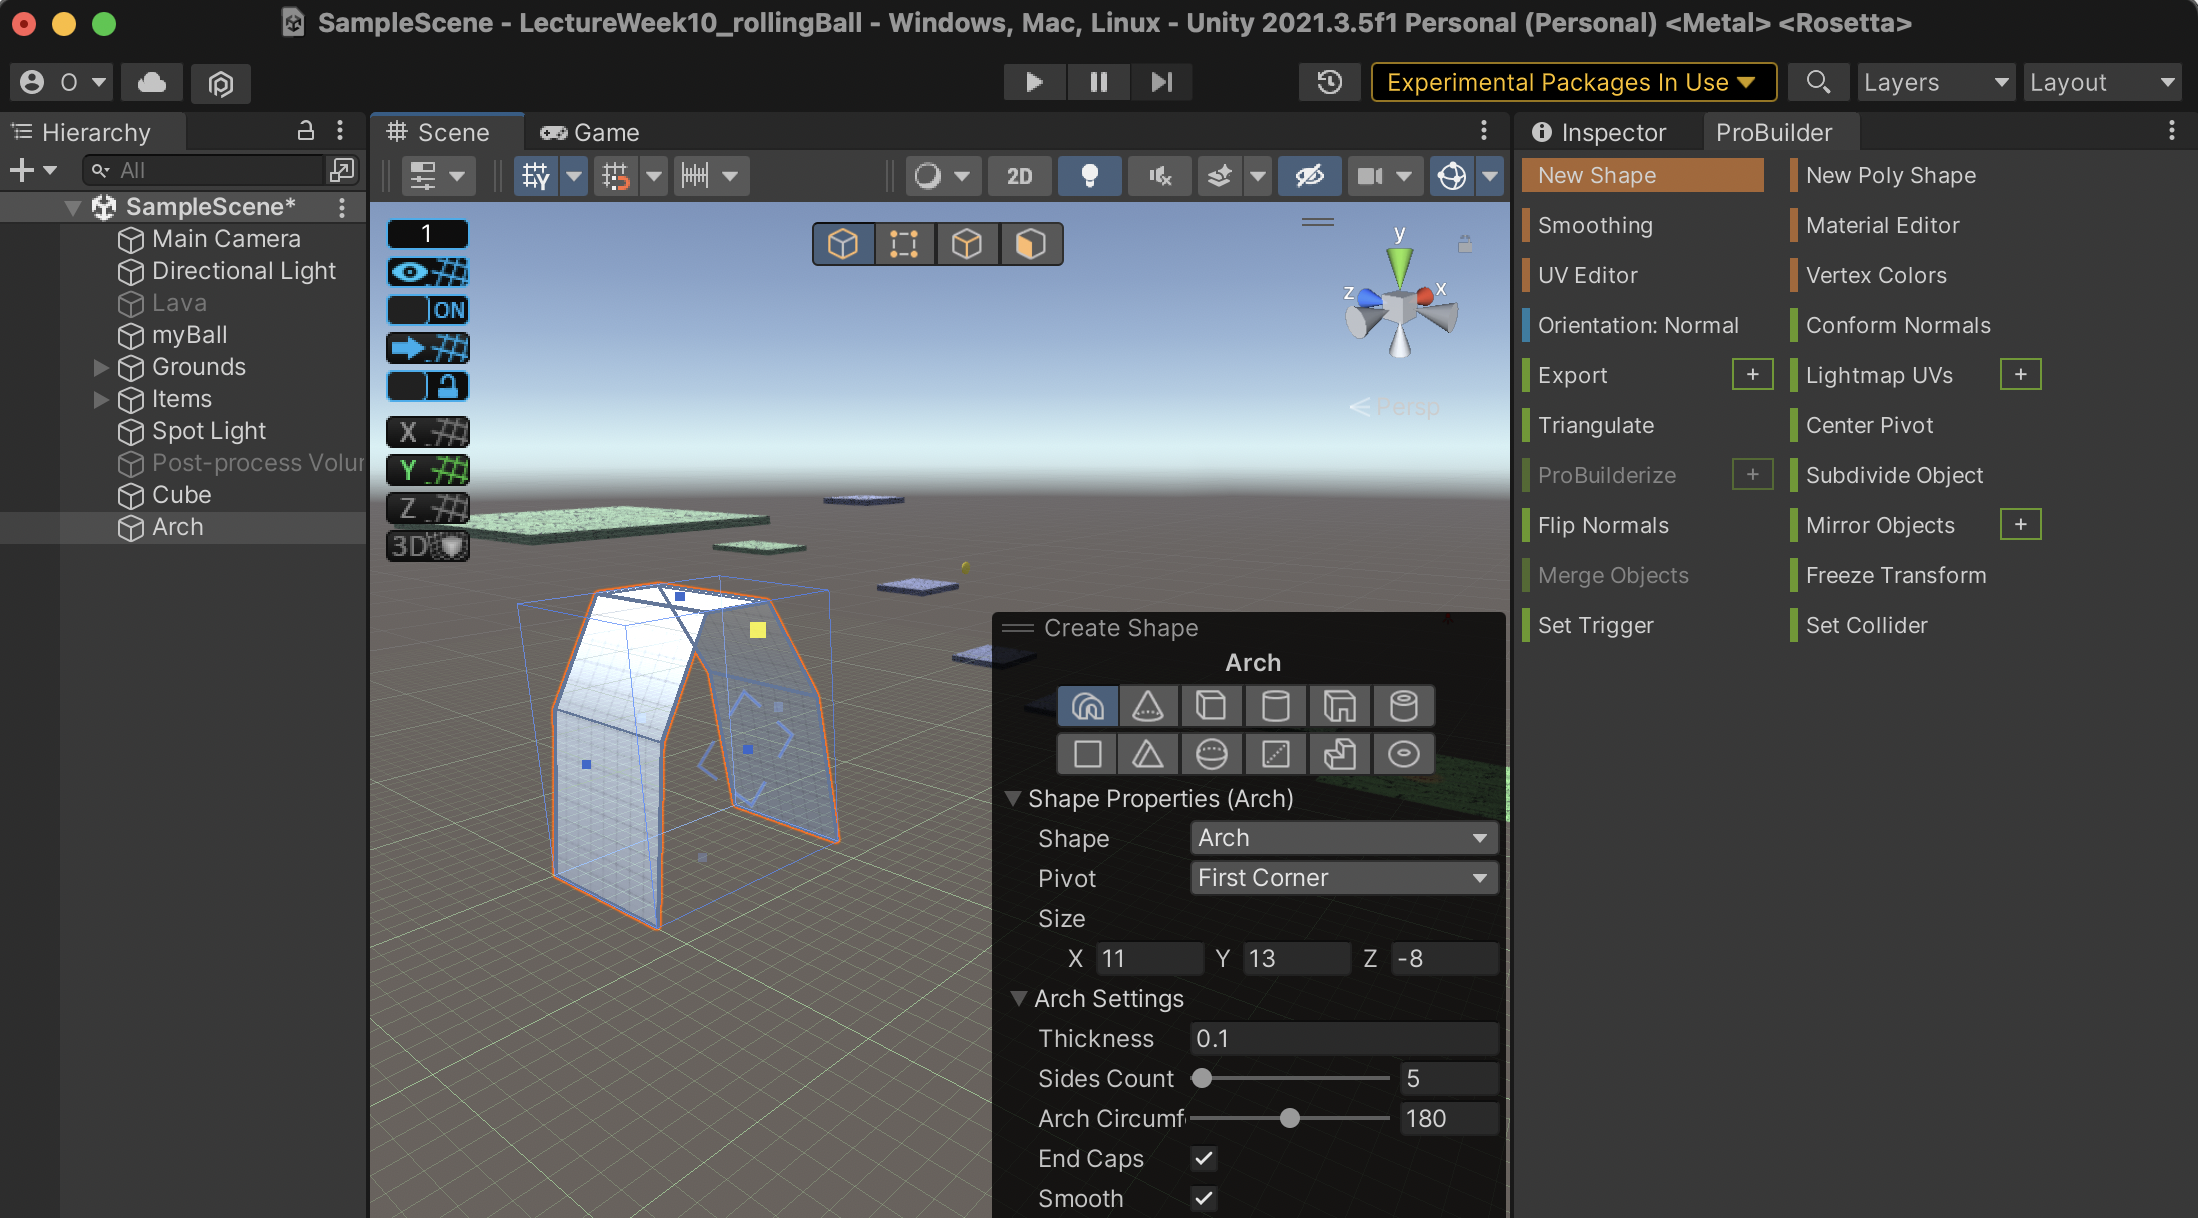Image resolution: width=2198 pixels, height=1218 pixels.
Task: Click the Center Pivot button
Action: (1868, 425)
